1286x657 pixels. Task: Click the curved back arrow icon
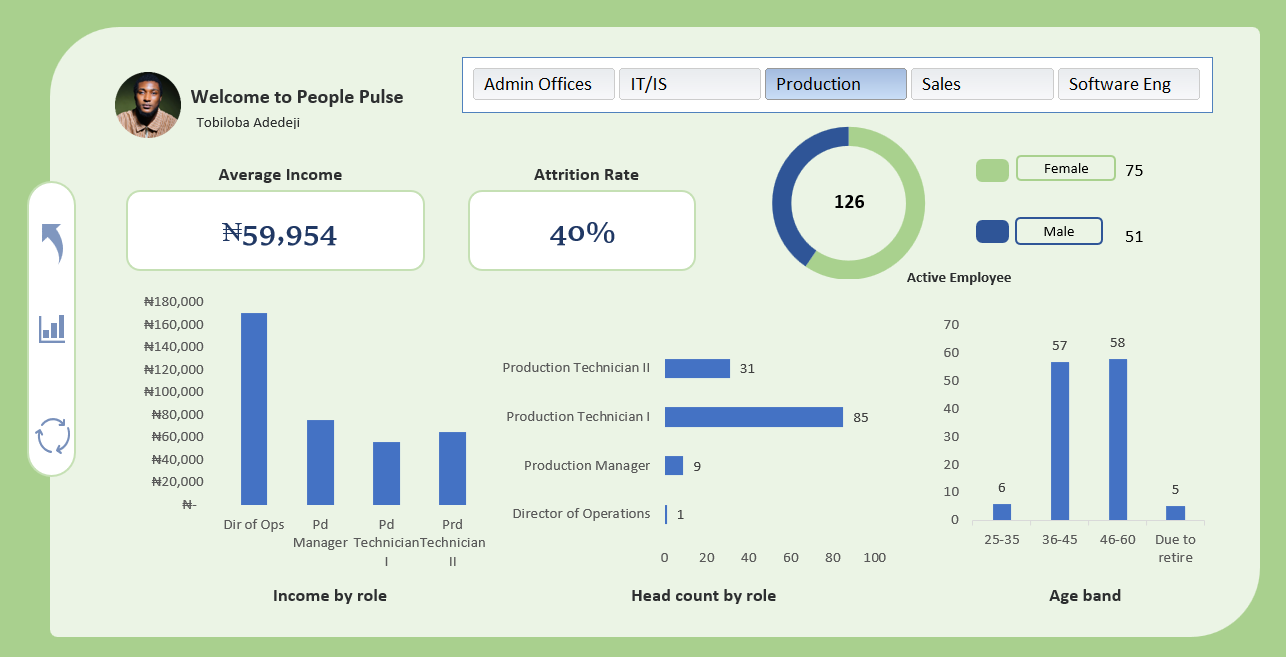(x=52, y=242)
